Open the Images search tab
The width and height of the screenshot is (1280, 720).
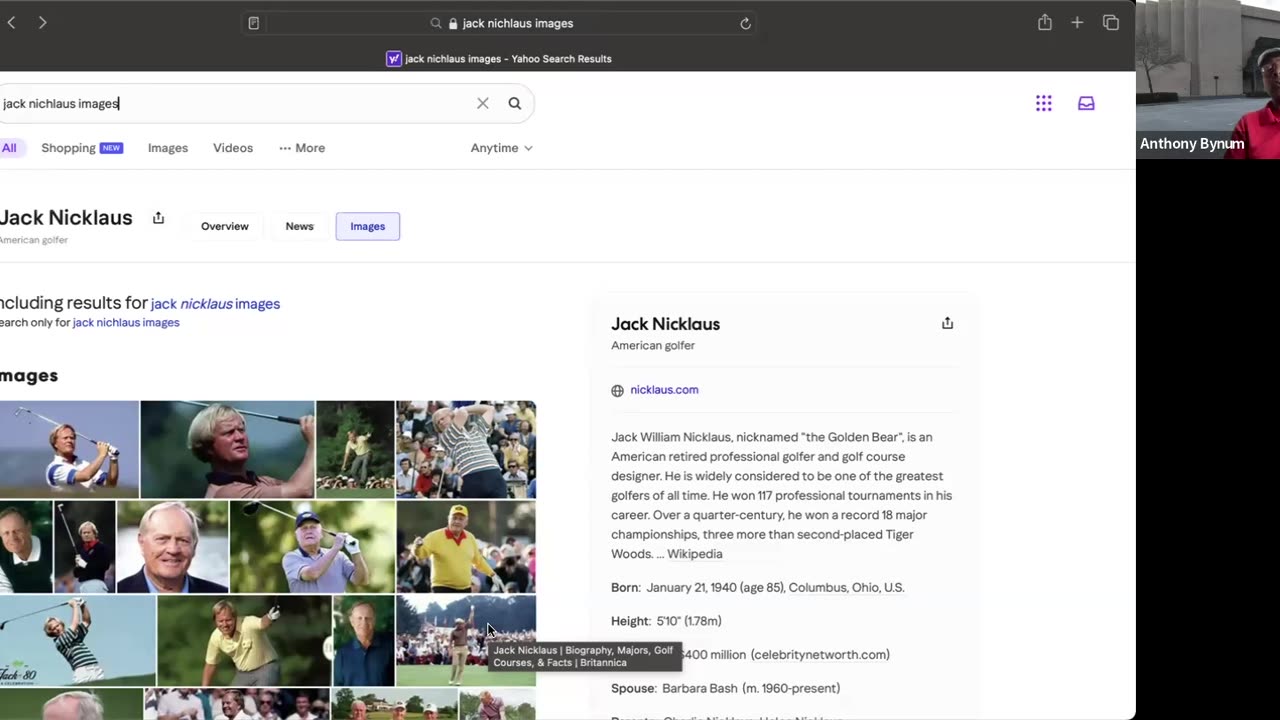168,148
